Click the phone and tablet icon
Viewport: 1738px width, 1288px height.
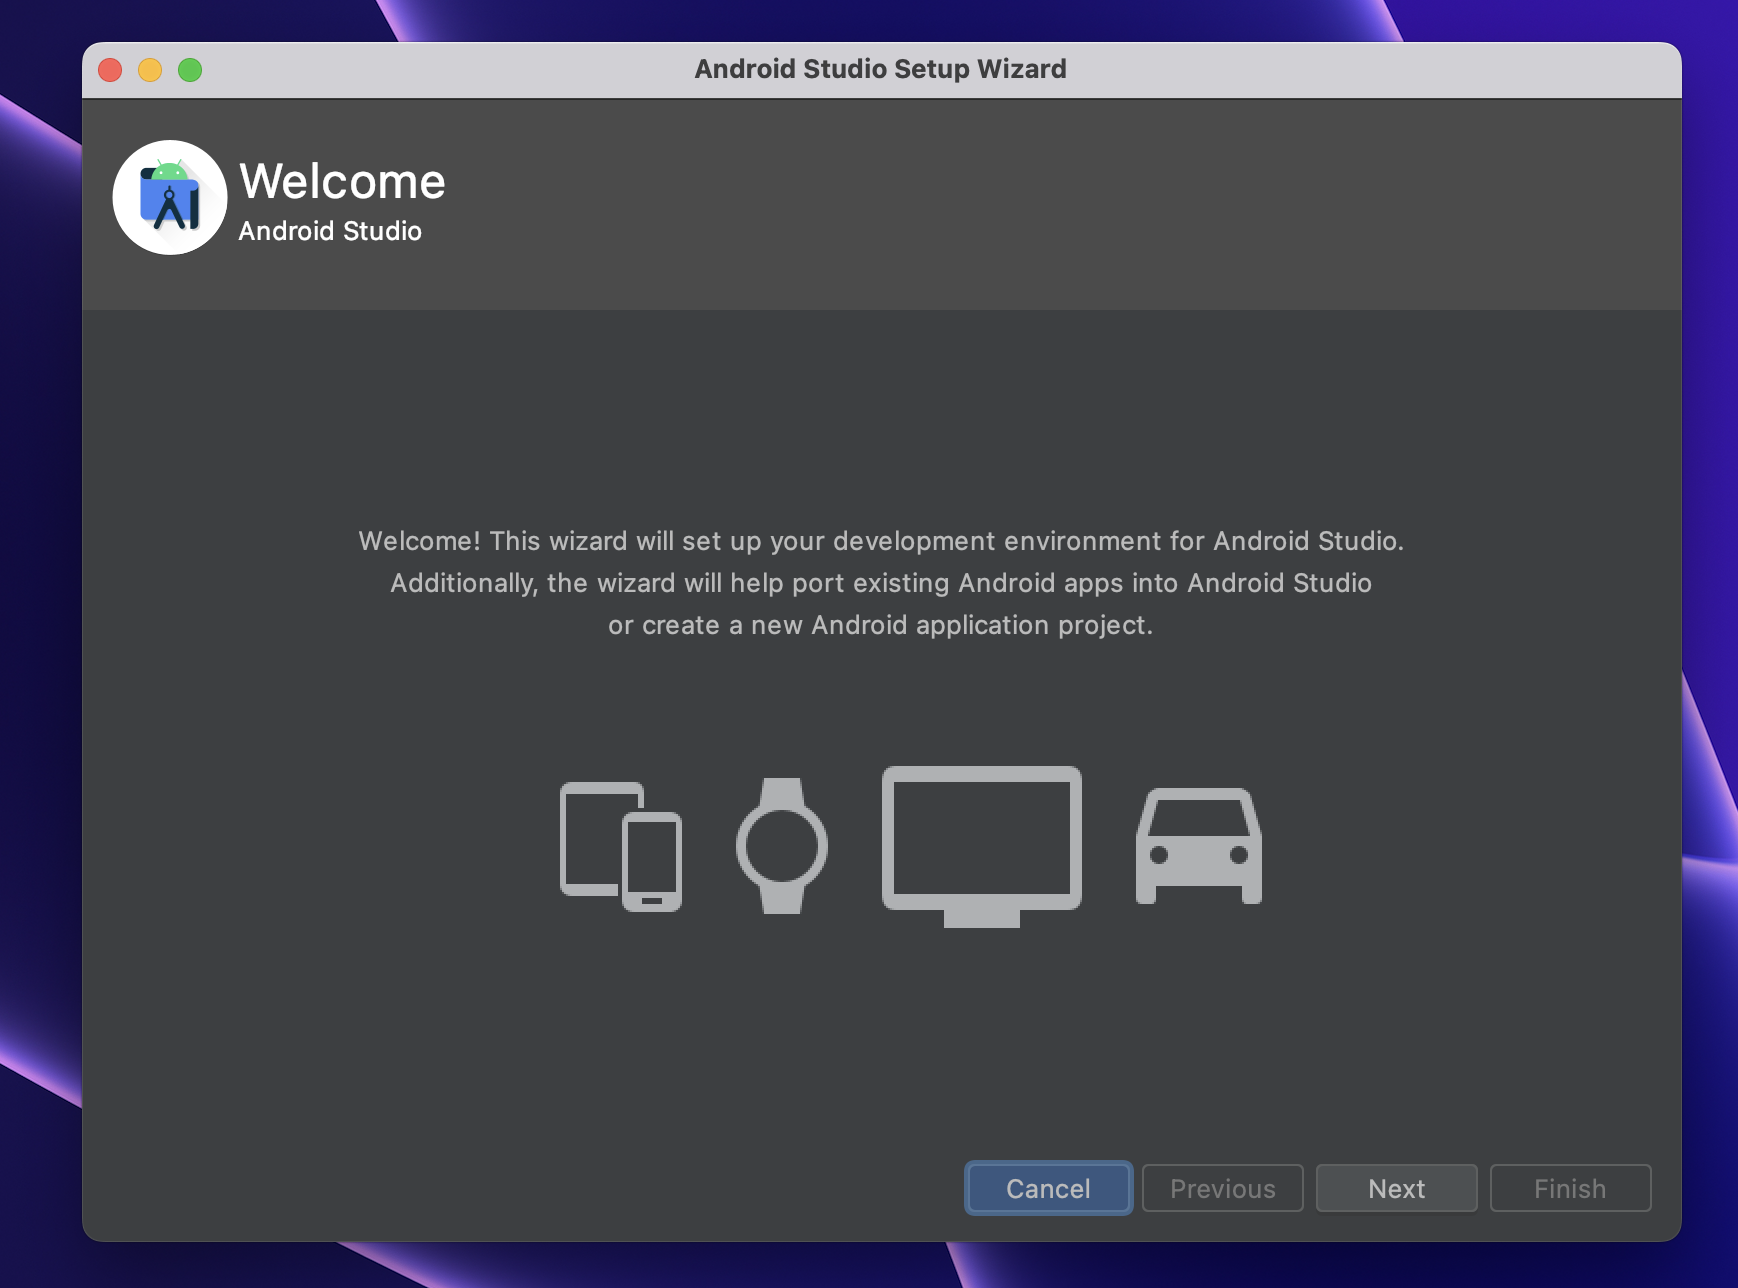621,846
